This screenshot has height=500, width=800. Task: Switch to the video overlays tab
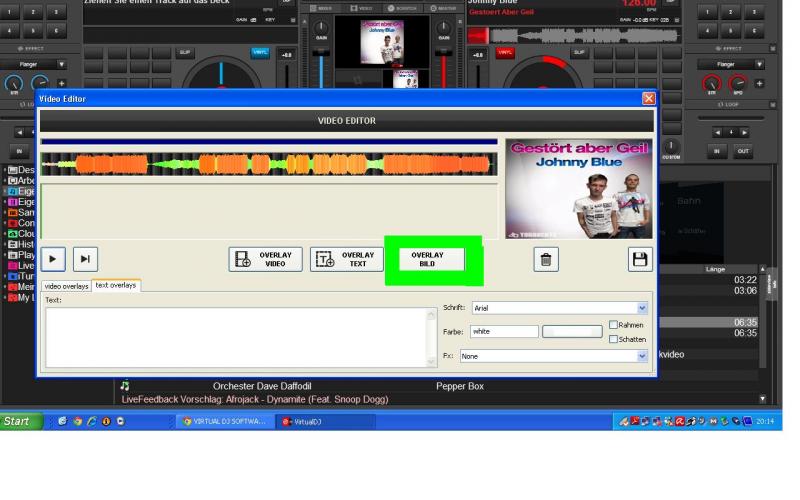click(66, 286)
